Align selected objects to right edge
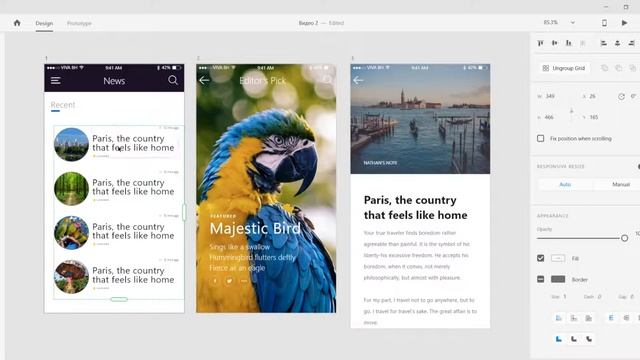The width and height of the screenshot is (640, 360). [x=631, y=43]
